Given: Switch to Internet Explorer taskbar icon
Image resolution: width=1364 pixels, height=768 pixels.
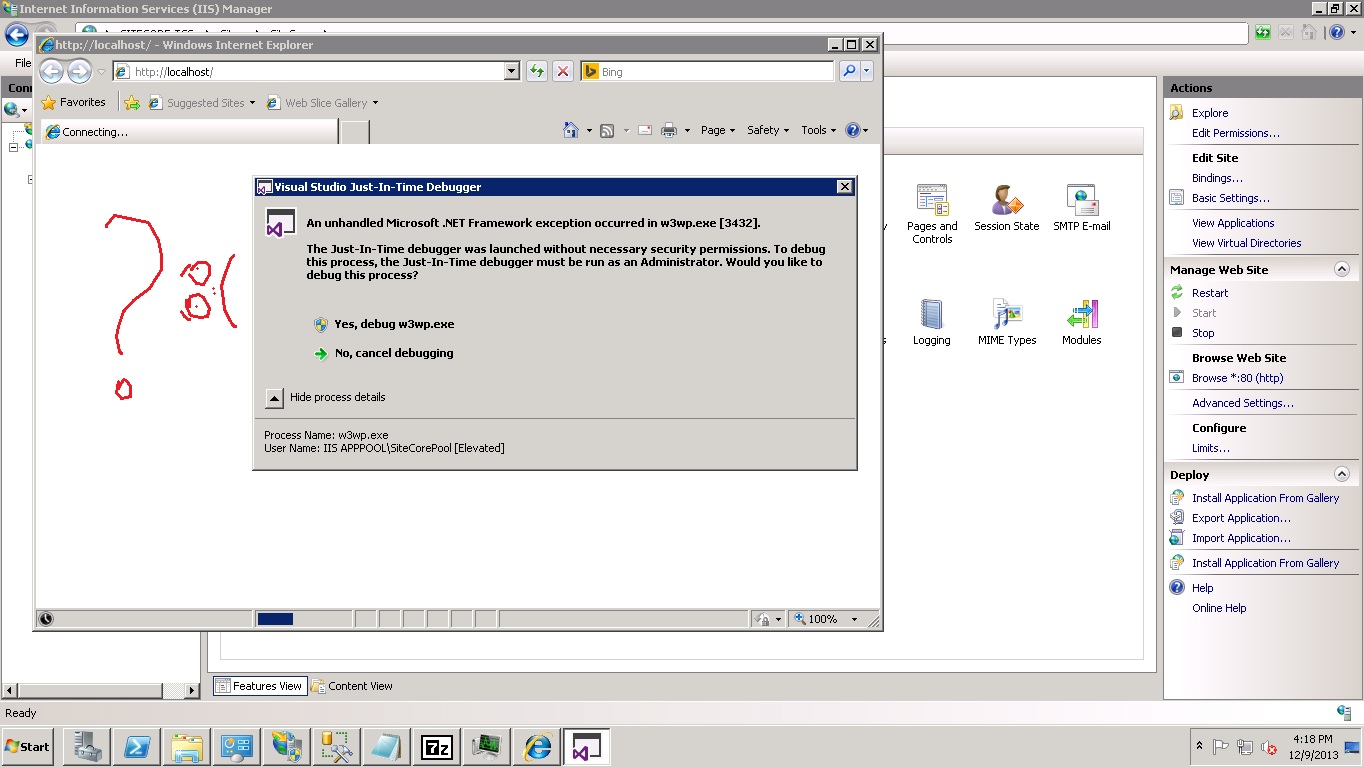Looking at the screenshot, I should coord(538,747).
